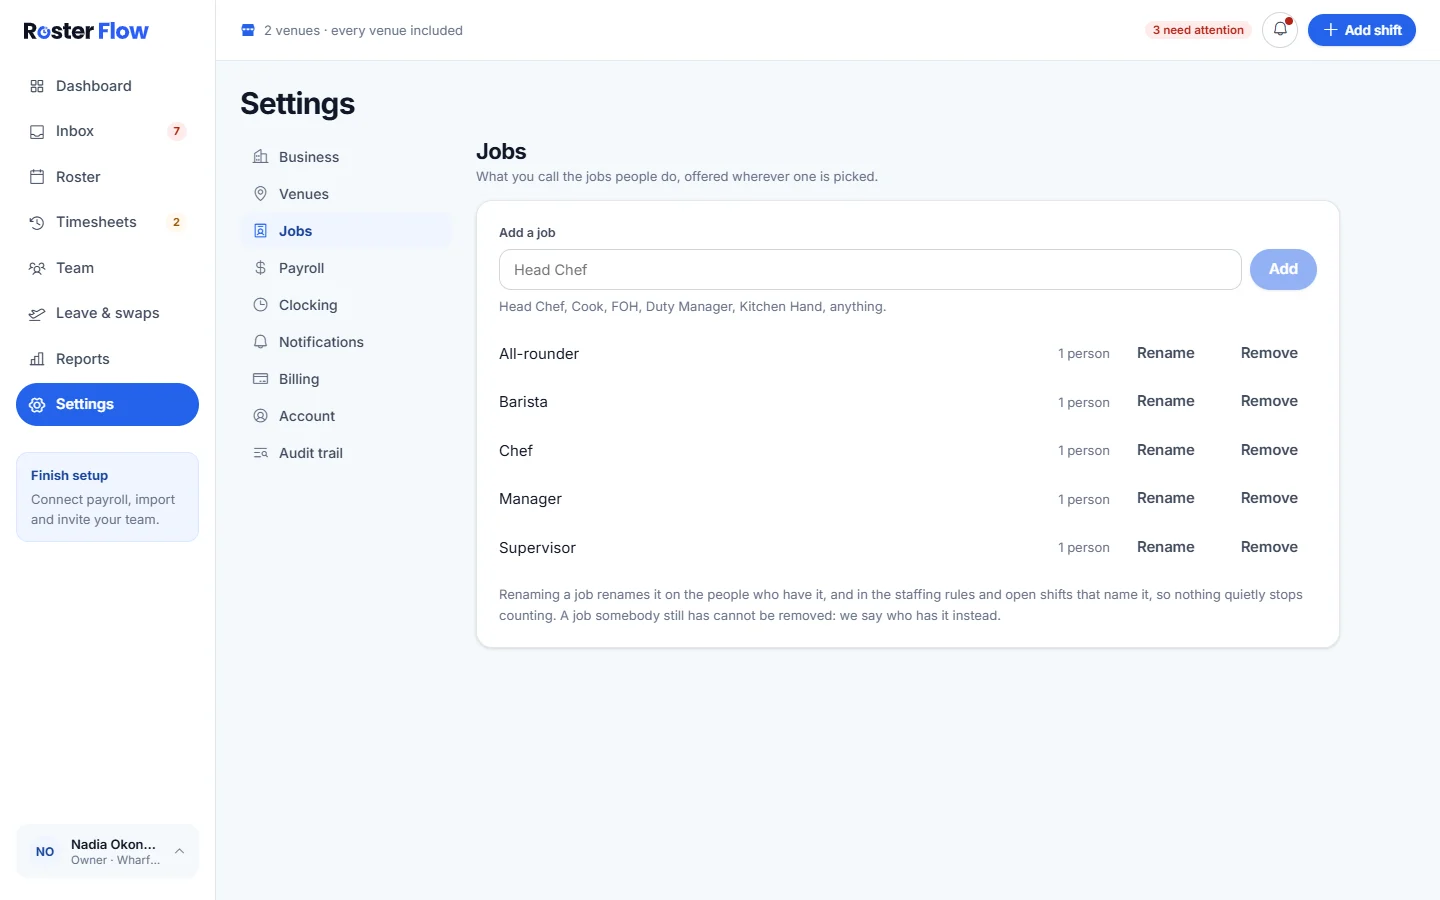Rename the Manager job
The height and width of the screenshot is (900, 1440).
1166,498
